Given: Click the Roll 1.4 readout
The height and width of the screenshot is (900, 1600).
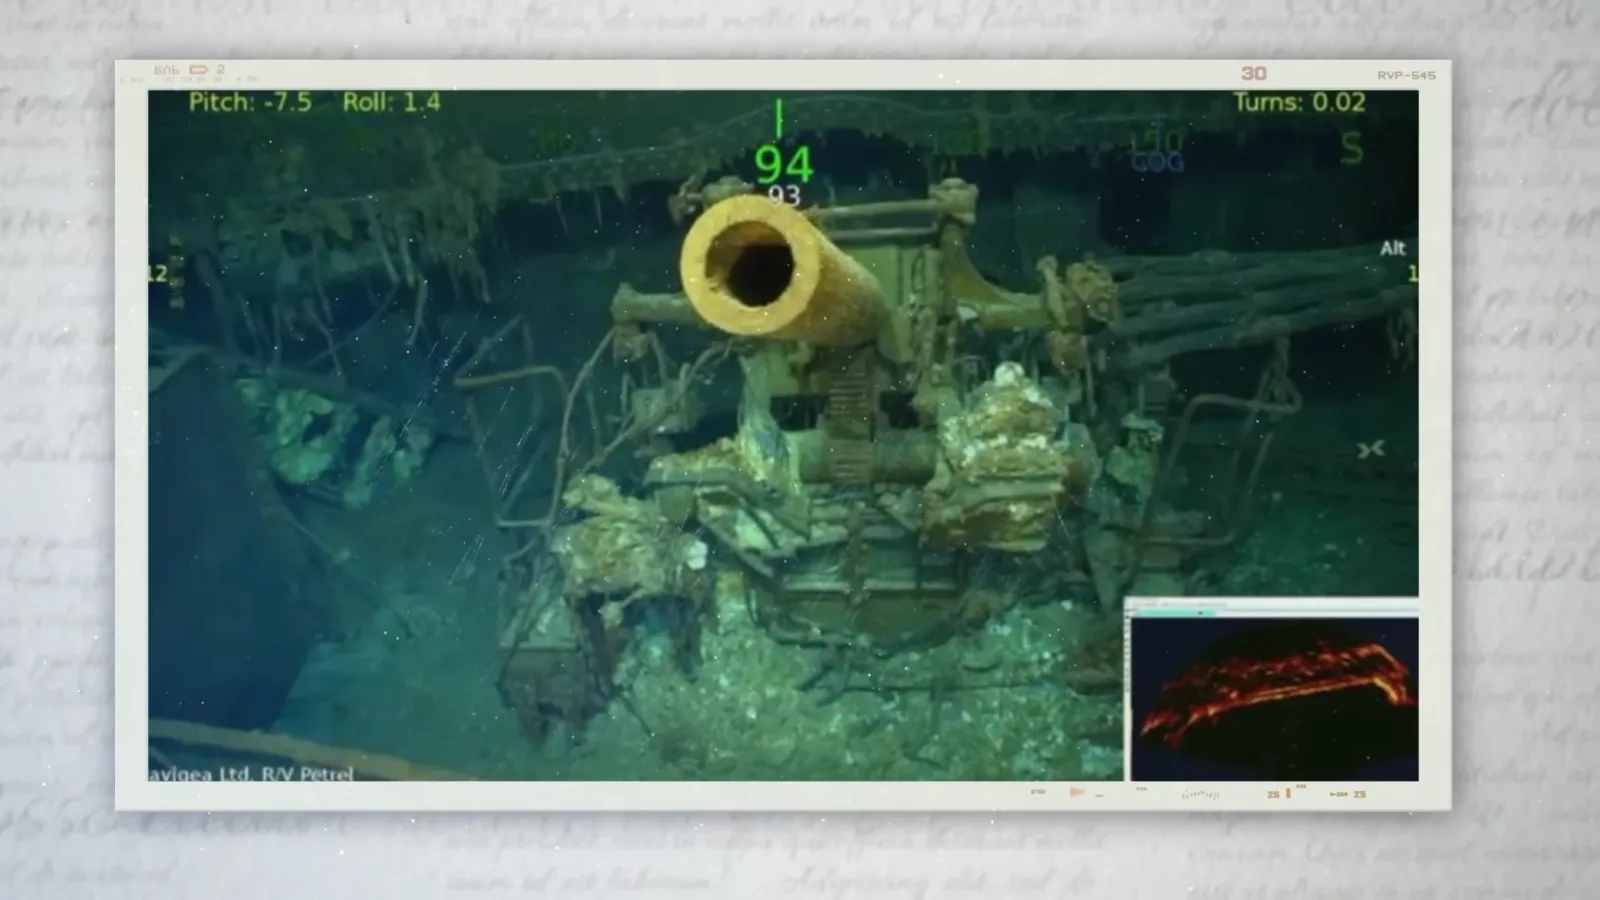Looking at the screenshot, I should (391, 102).
